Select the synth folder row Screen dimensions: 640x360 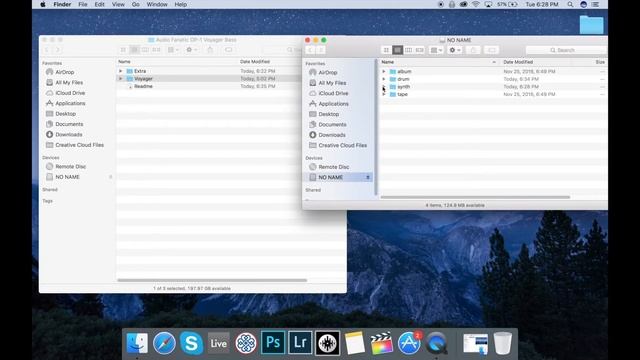pyautogui.click(x=493, y=87)
